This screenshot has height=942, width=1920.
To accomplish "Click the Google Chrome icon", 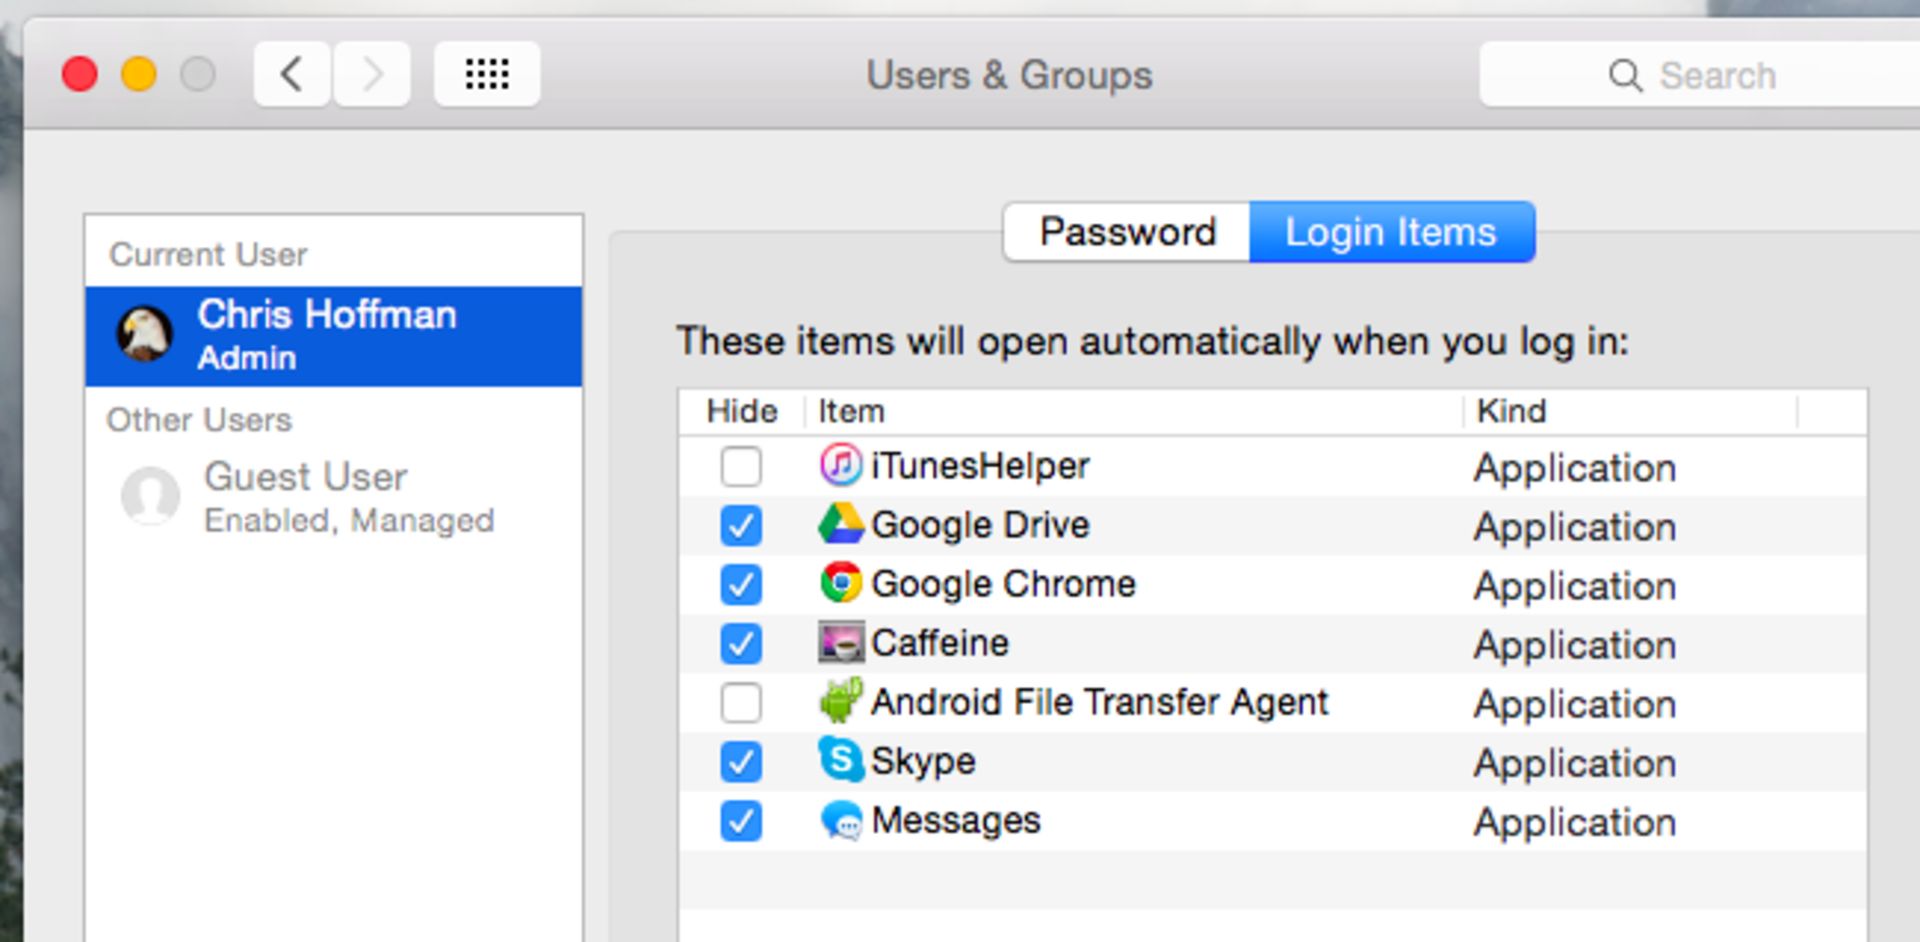I will (841, 582).
